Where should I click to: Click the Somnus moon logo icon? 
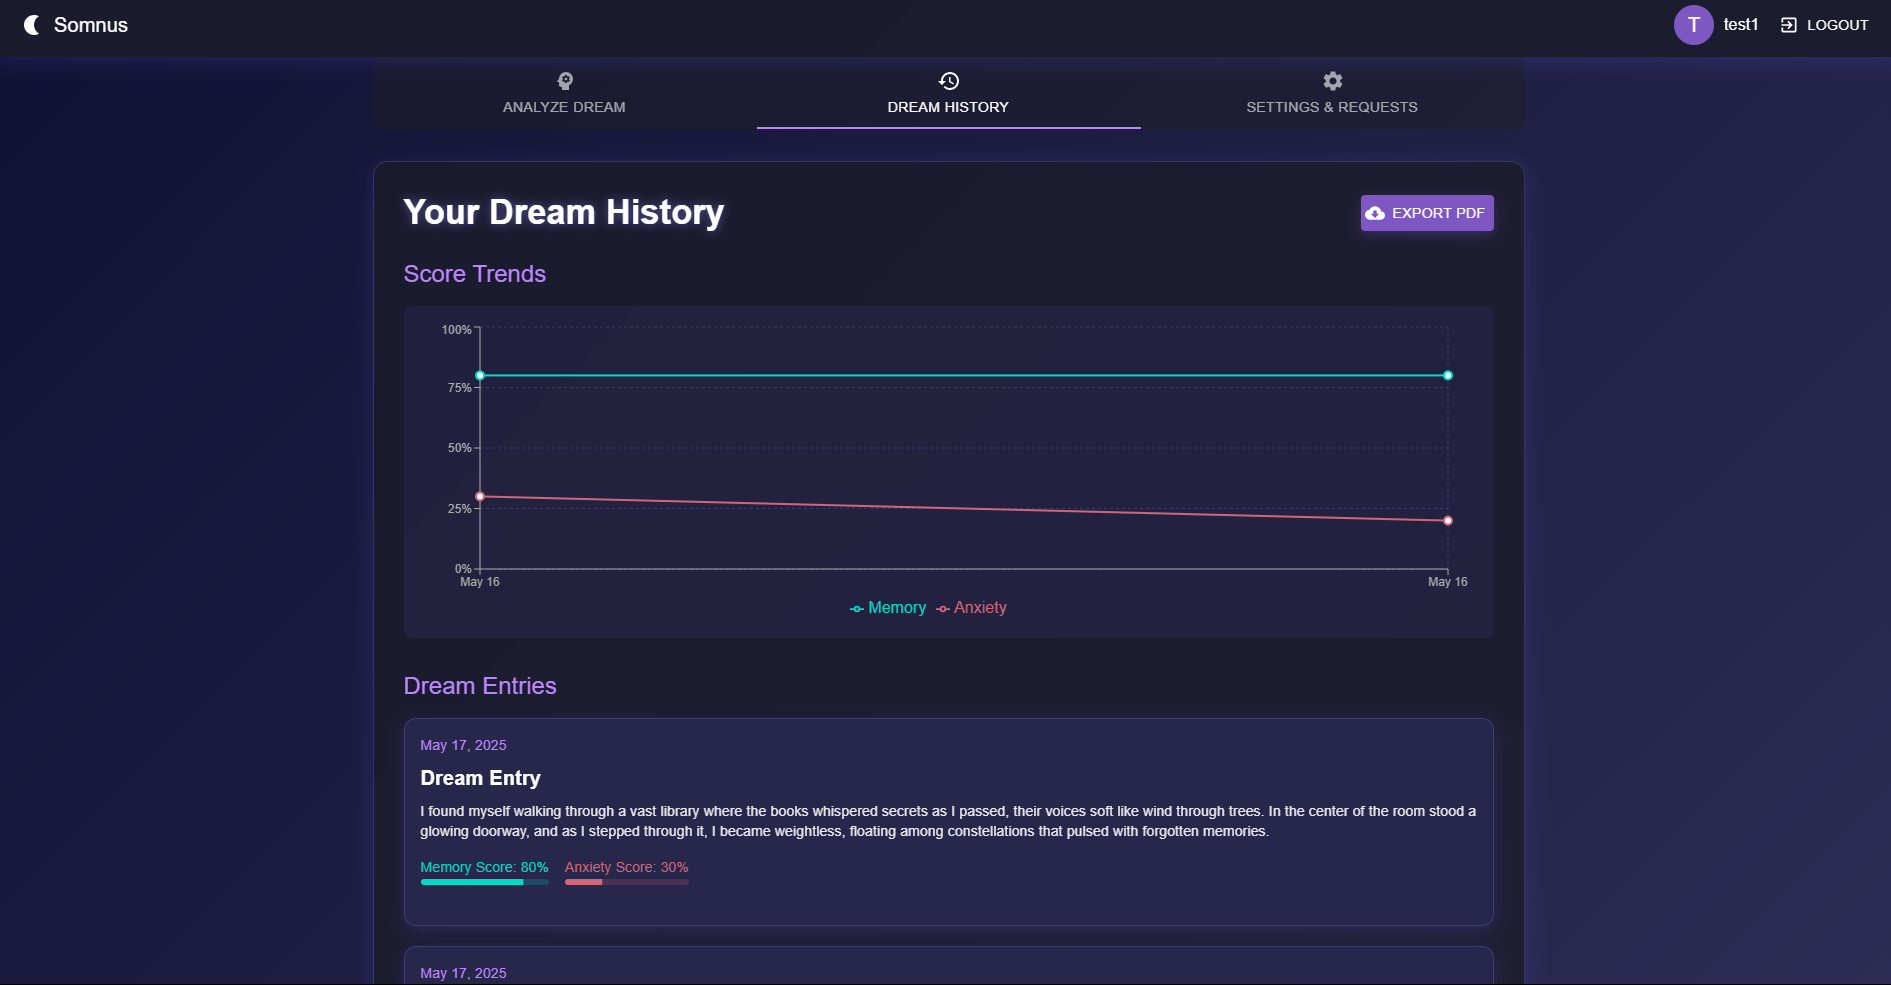[x=32, y=25]
